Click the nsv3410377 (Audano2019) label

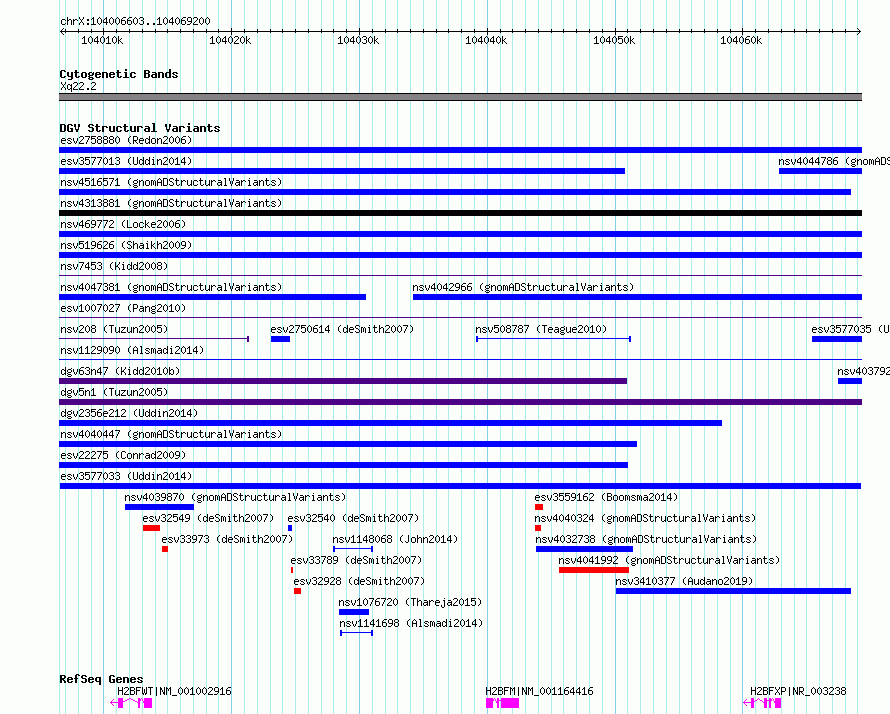(x=684, y=581)
